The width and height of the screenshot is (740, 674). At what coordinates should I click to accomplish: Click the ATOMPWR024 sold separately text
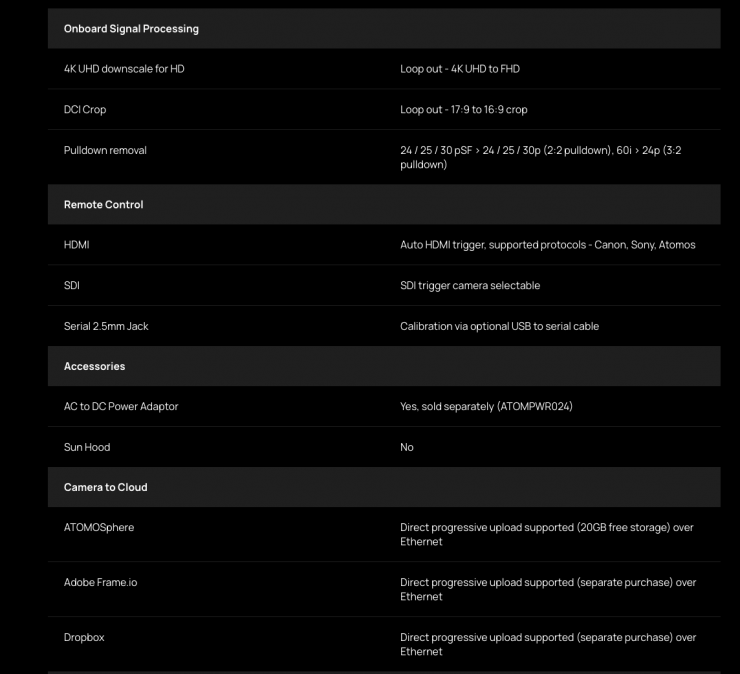click(x=486, y=406)
